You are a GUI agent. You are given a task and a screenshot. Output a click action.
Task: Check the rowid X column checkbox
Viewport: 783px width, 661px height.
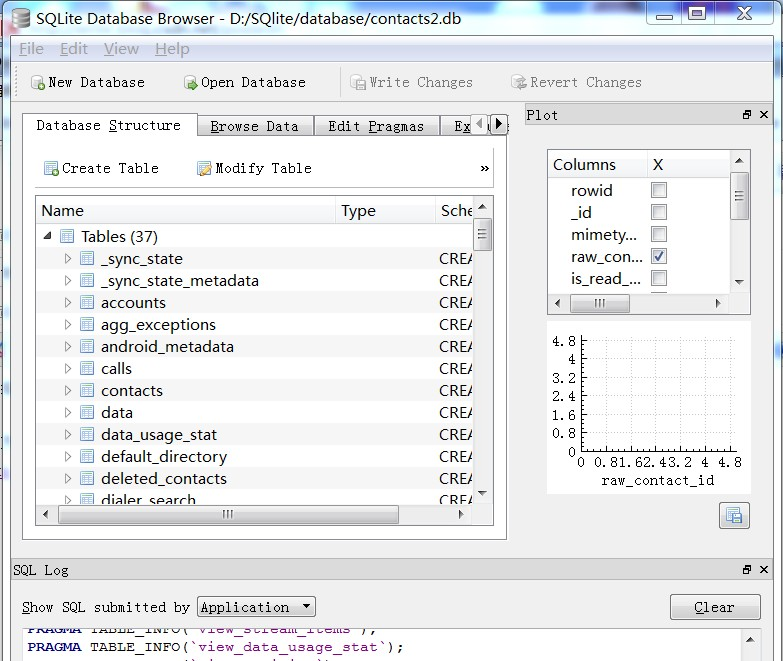pyautogui.click(x=659, y=190)
